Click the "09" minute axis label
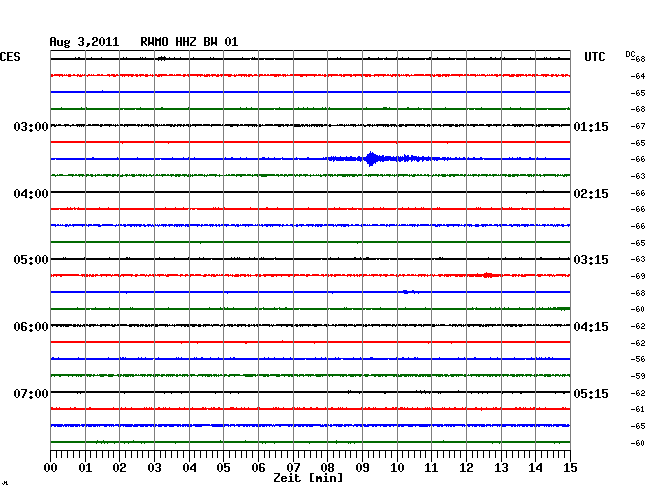This screenshot has width=650, height=494. coord(362,468)
